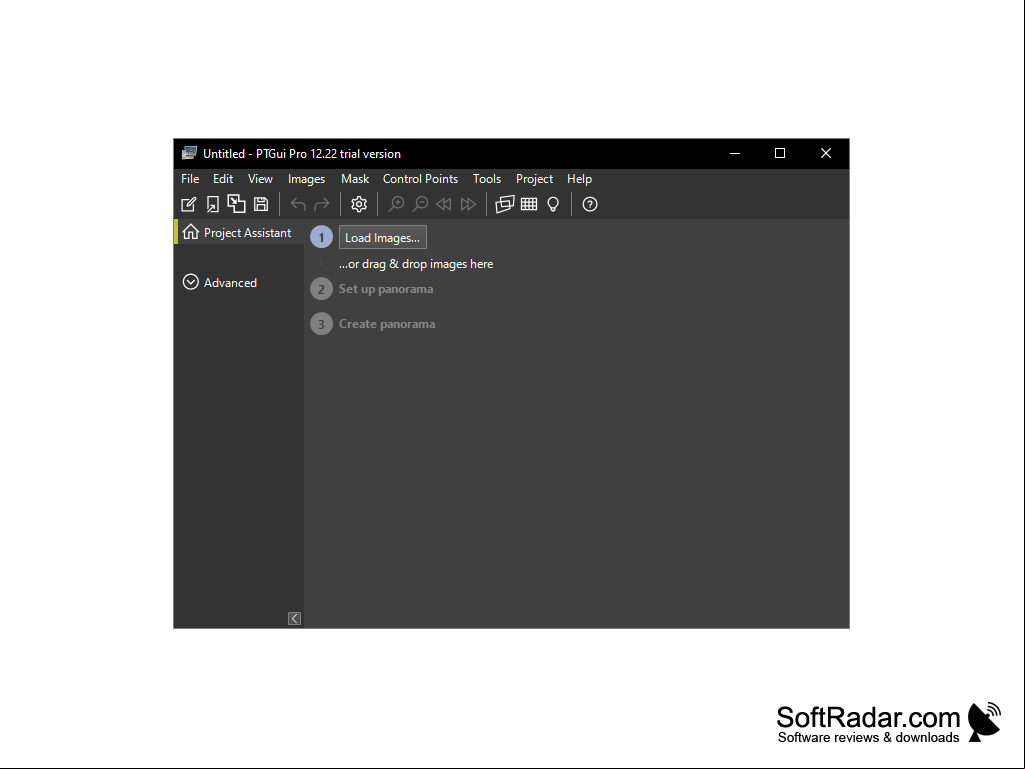Open the Control Point Table grid icon

[x=529, y=205]
